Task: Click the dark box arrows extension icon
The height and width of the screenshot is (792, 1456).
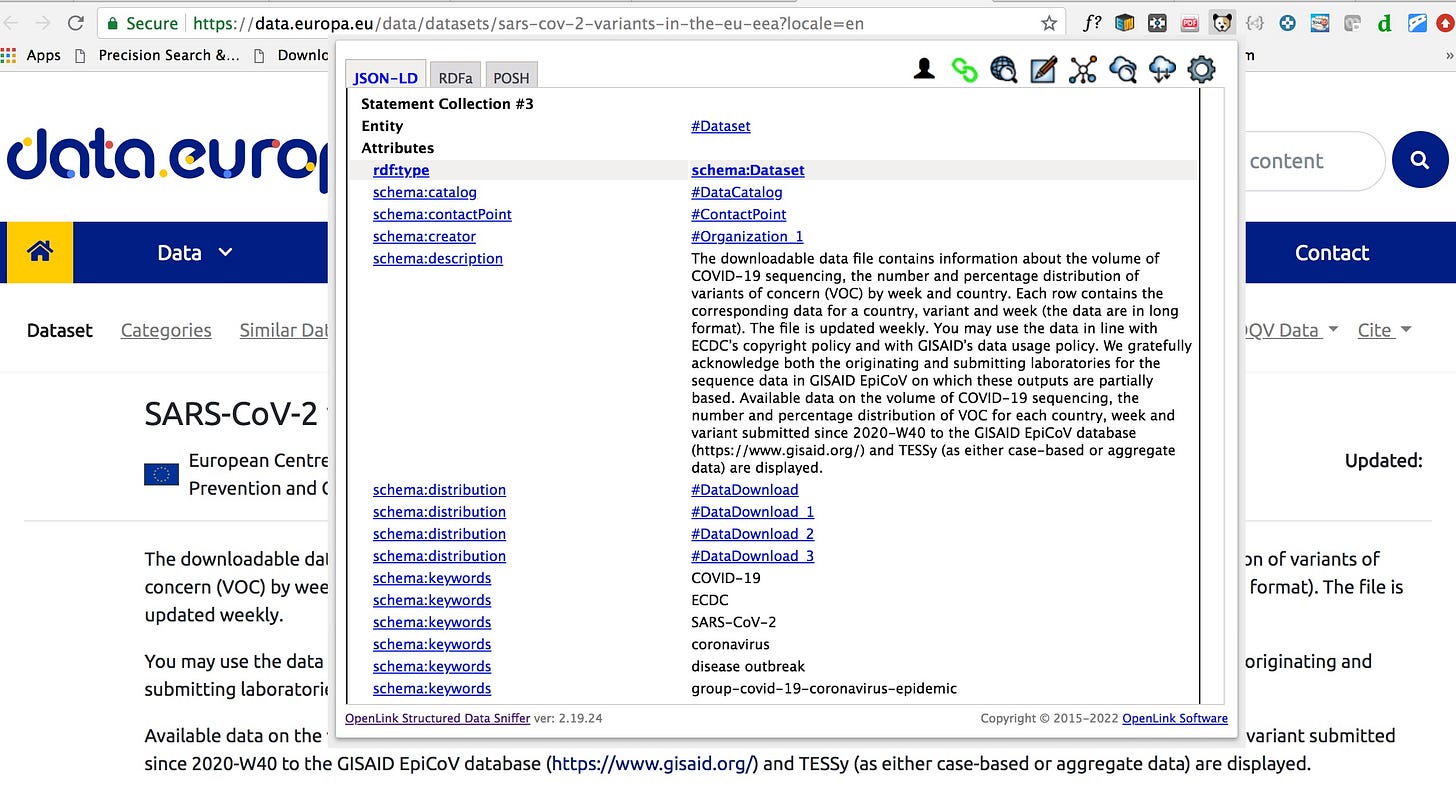Action: 1157,22
